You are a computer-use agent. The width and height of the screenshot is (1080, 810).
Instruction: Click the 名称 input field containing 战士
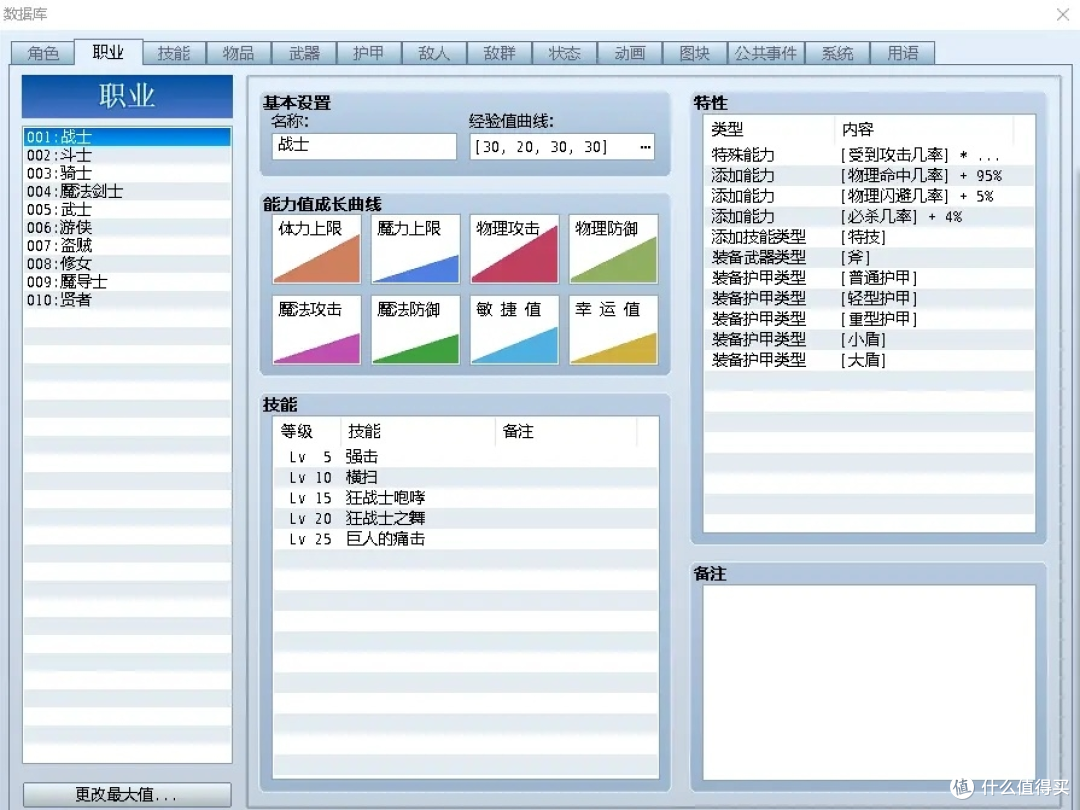364,146
